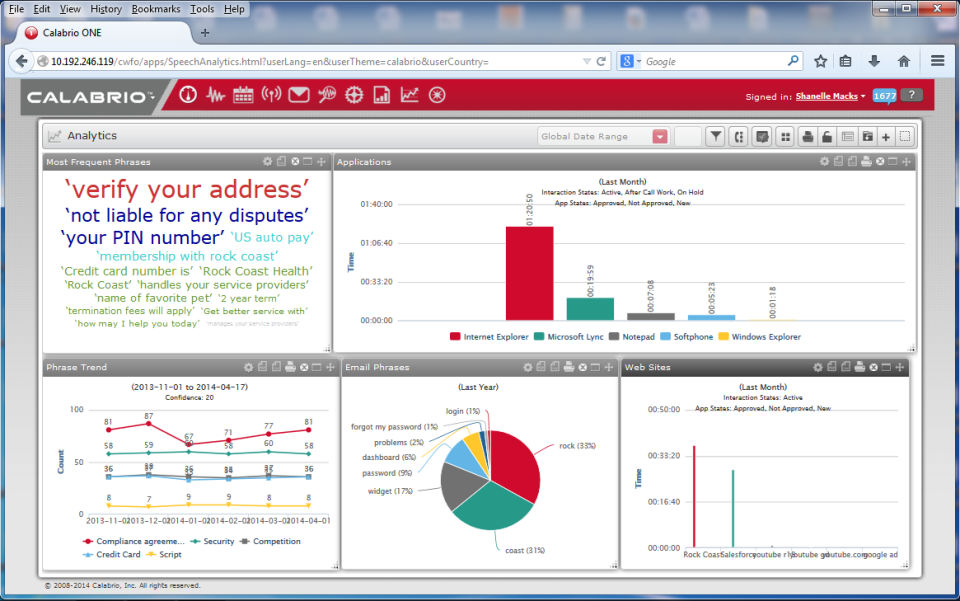Toggle Competition series in Phrase Trend legend

[x=270, y=541]
